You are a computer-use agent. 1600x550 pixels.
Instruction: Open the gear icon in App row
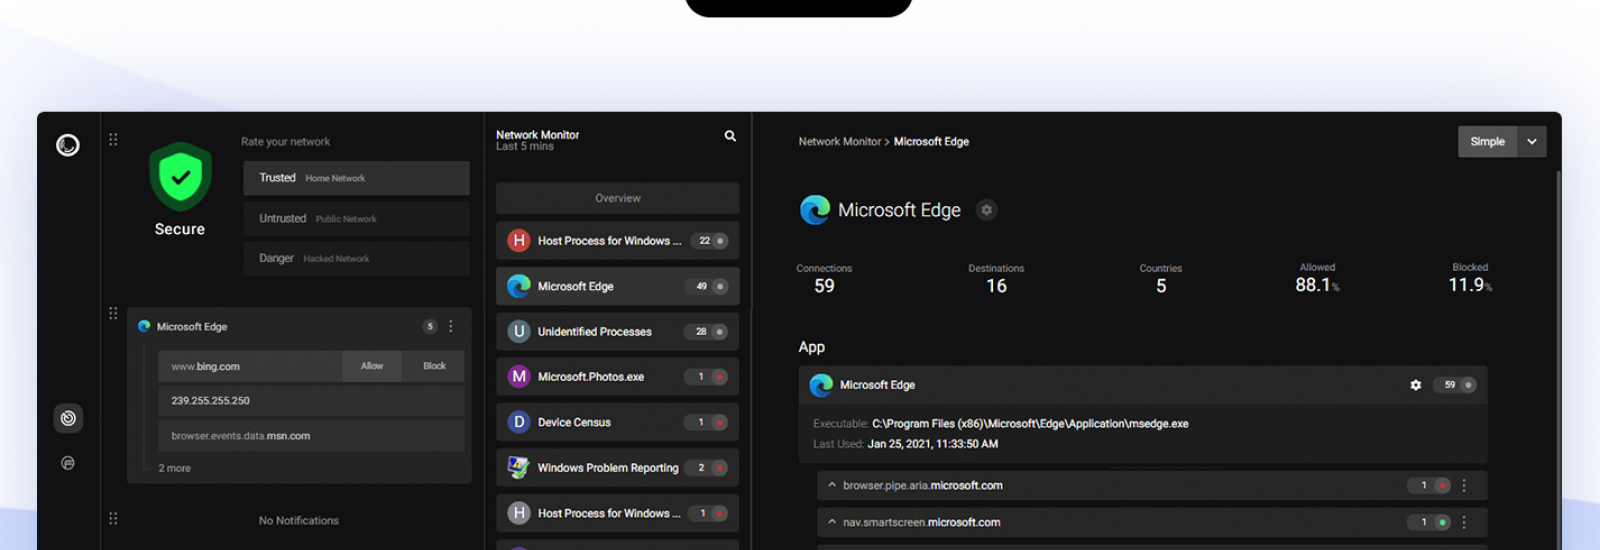pyautogui.click(x=1415, y=385)
